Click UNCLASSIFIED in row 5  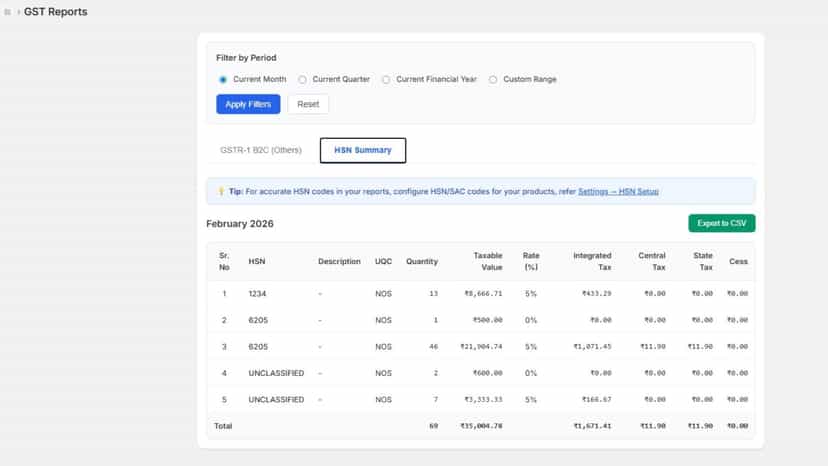[x=276, y=399]
